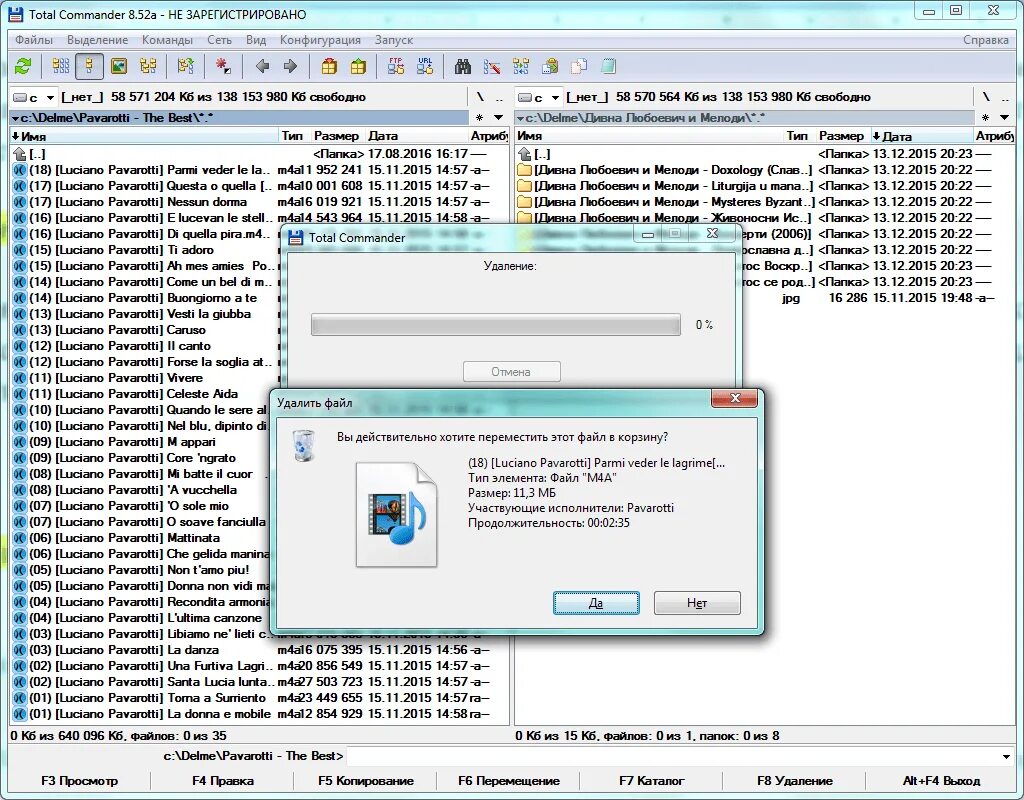Click the two-pages toolbar icon

[x=579, y=66]
